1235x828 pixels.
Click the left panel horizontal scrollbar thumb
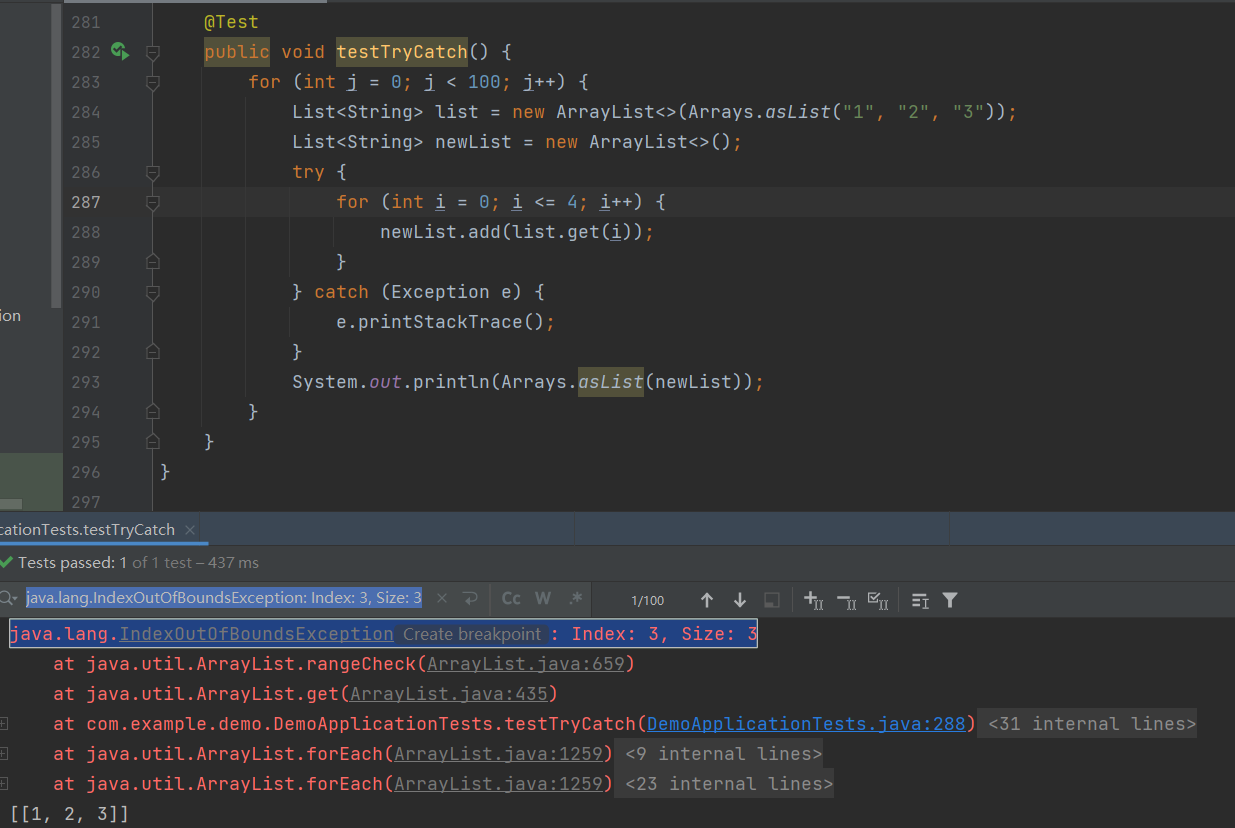click(x=11, y=504)
